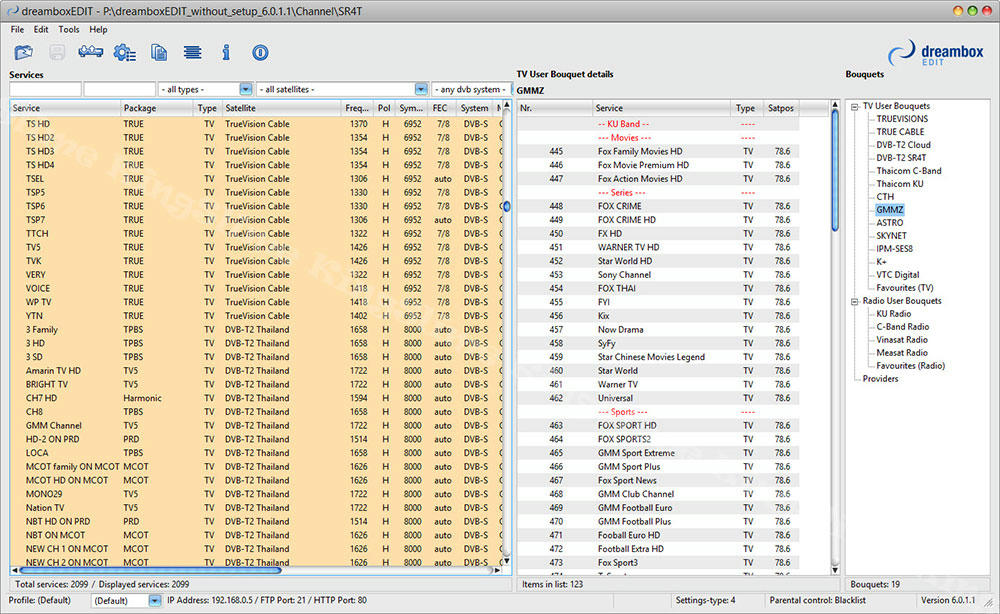Select the Providers tree node
This screenshot has width=1000, height=614.
pyautogui.click(x=880, y=379)
